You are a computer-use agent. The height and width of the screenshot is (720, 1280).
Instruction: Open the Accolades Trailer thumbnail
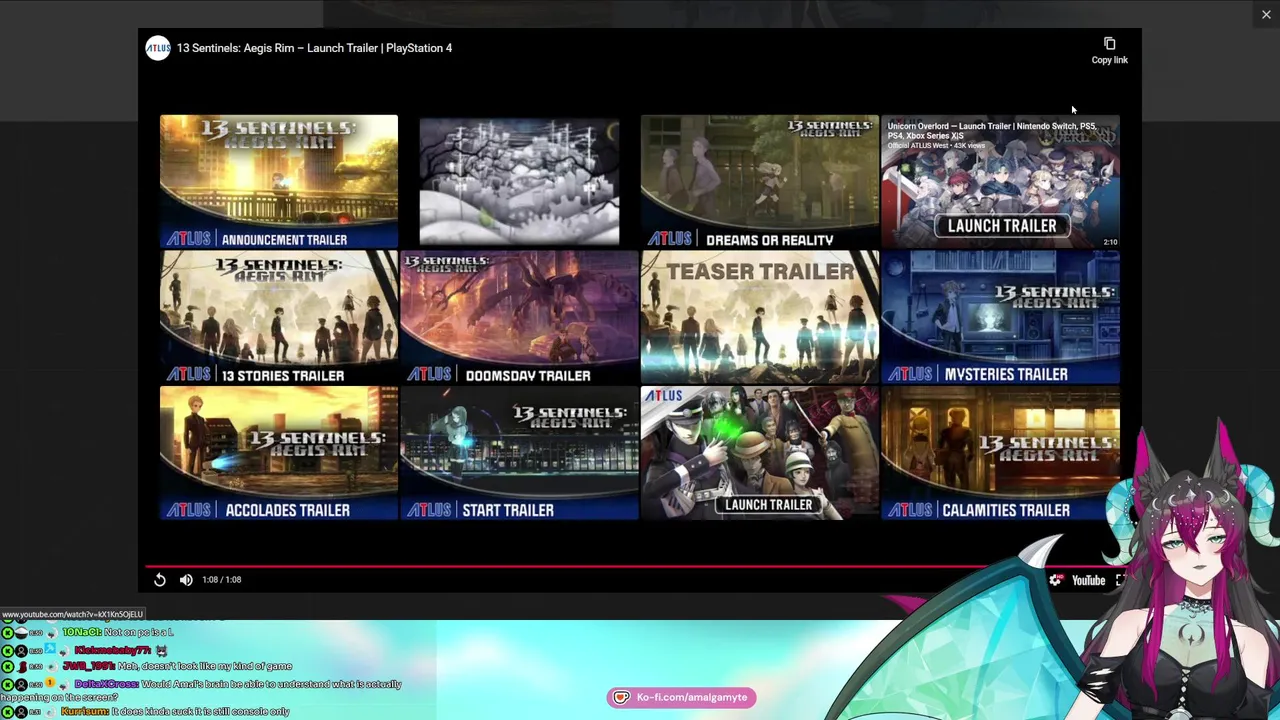tap(279, 453)
